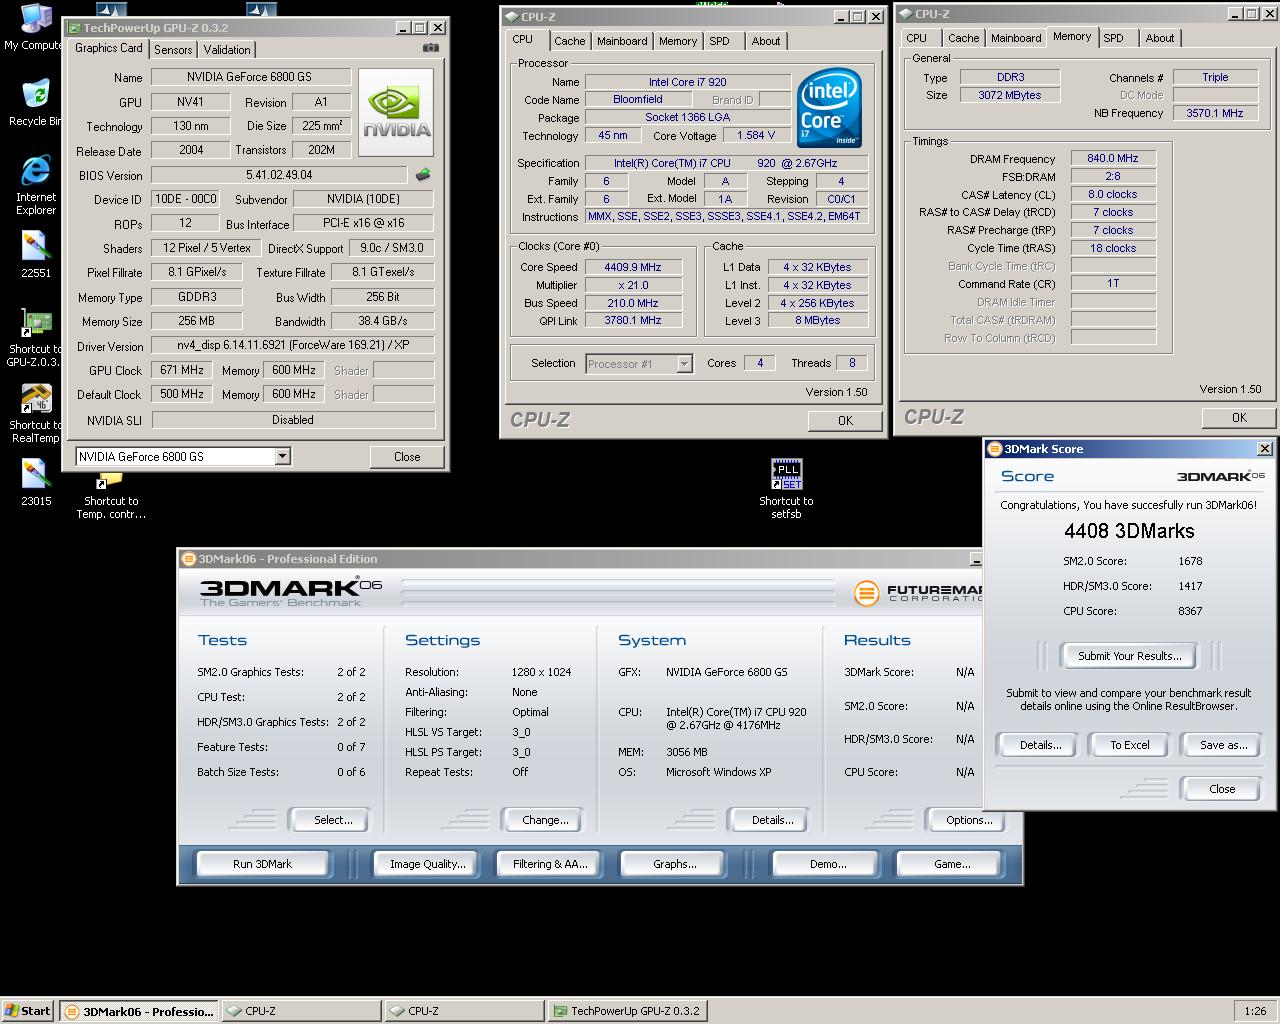The image size is (1280, 1024).
Task: Open Shortcut to GPU-Z desktop icon
Action: (35, 338)
